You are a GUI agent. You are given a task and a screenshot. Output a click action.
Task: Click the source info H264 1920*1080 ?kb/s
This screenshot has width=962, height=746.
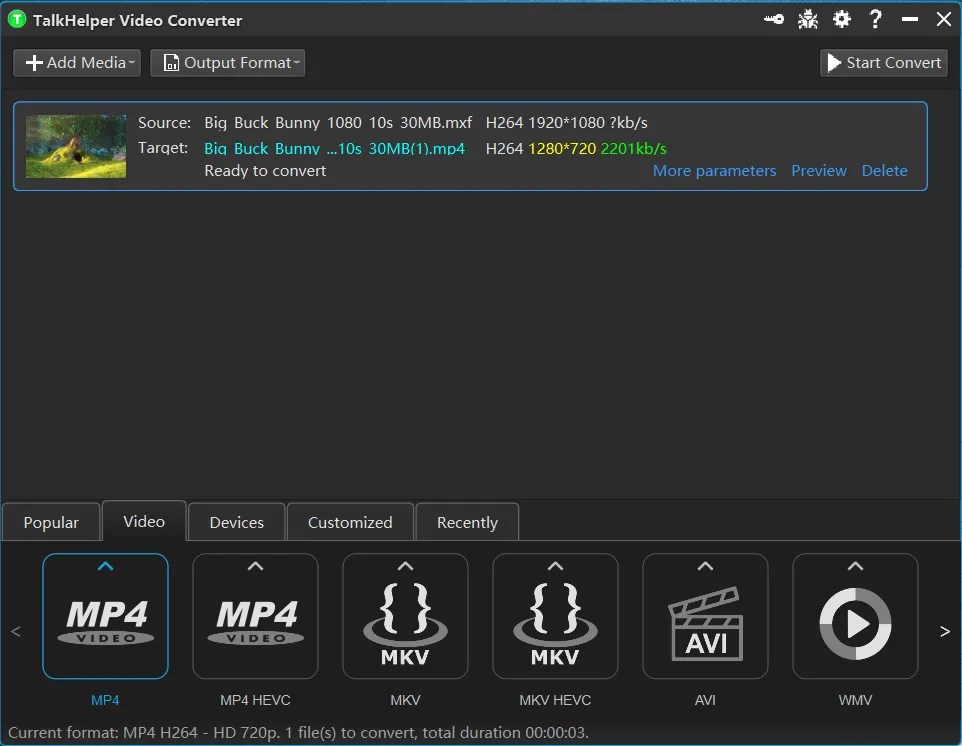coord(566,123)
